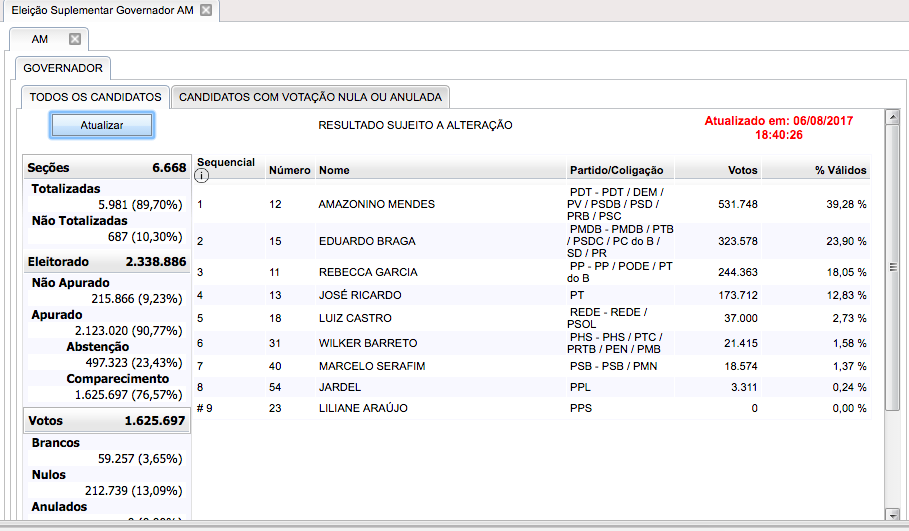Close the AM tab

[75, 39]
